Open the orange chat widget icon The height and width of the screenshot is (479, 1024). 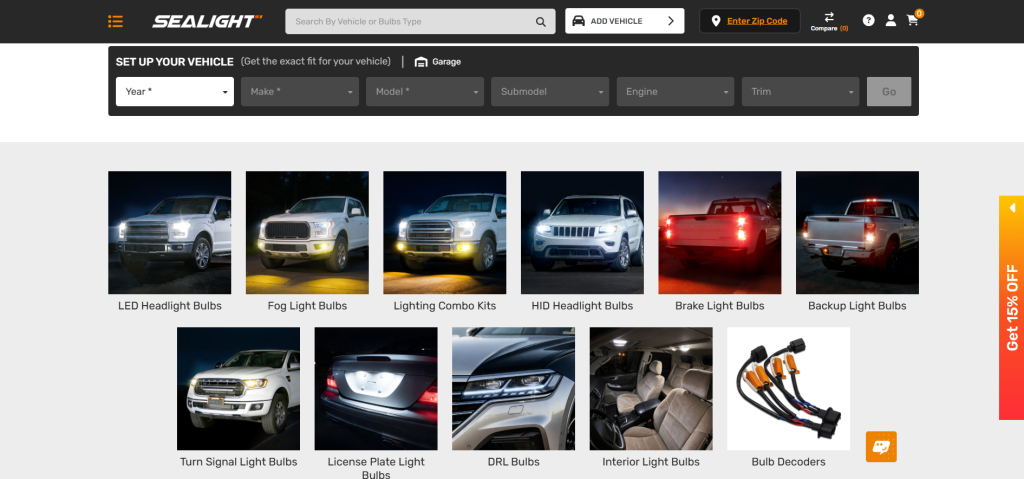pos(881,446)
